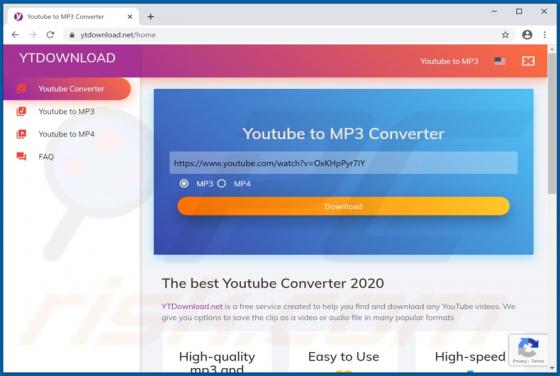Click the browser forward arrow
Viewport: 560px width, 376px height.
32,35
